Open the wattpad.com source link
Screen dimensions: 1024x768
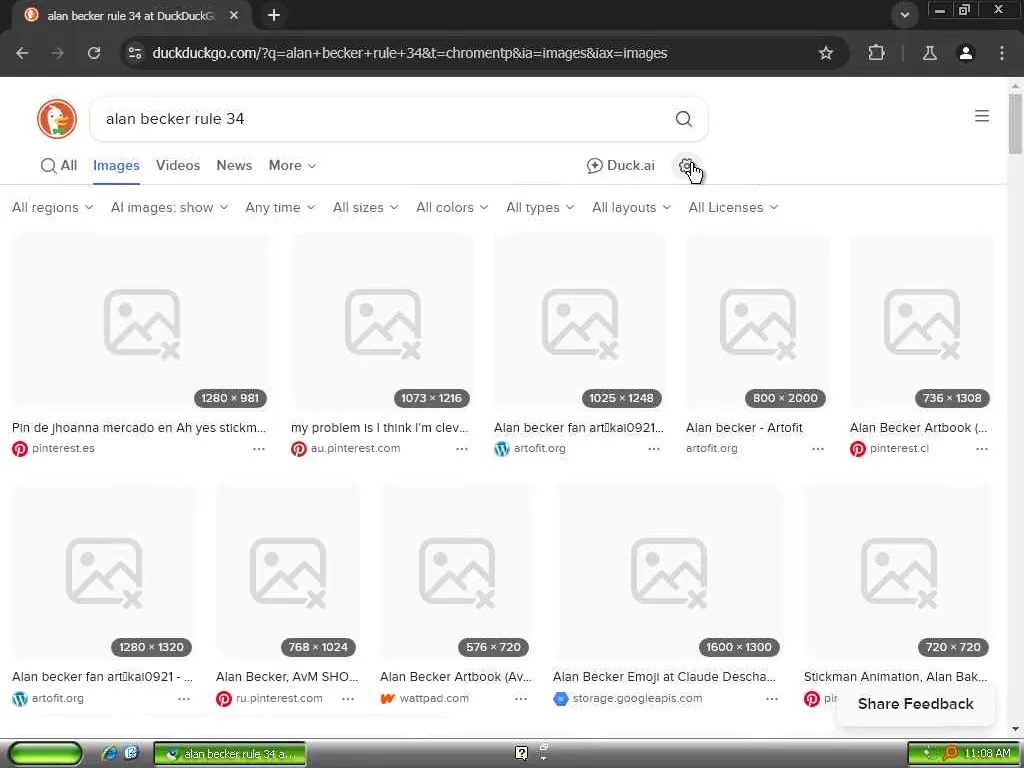(x=434, y=699)
